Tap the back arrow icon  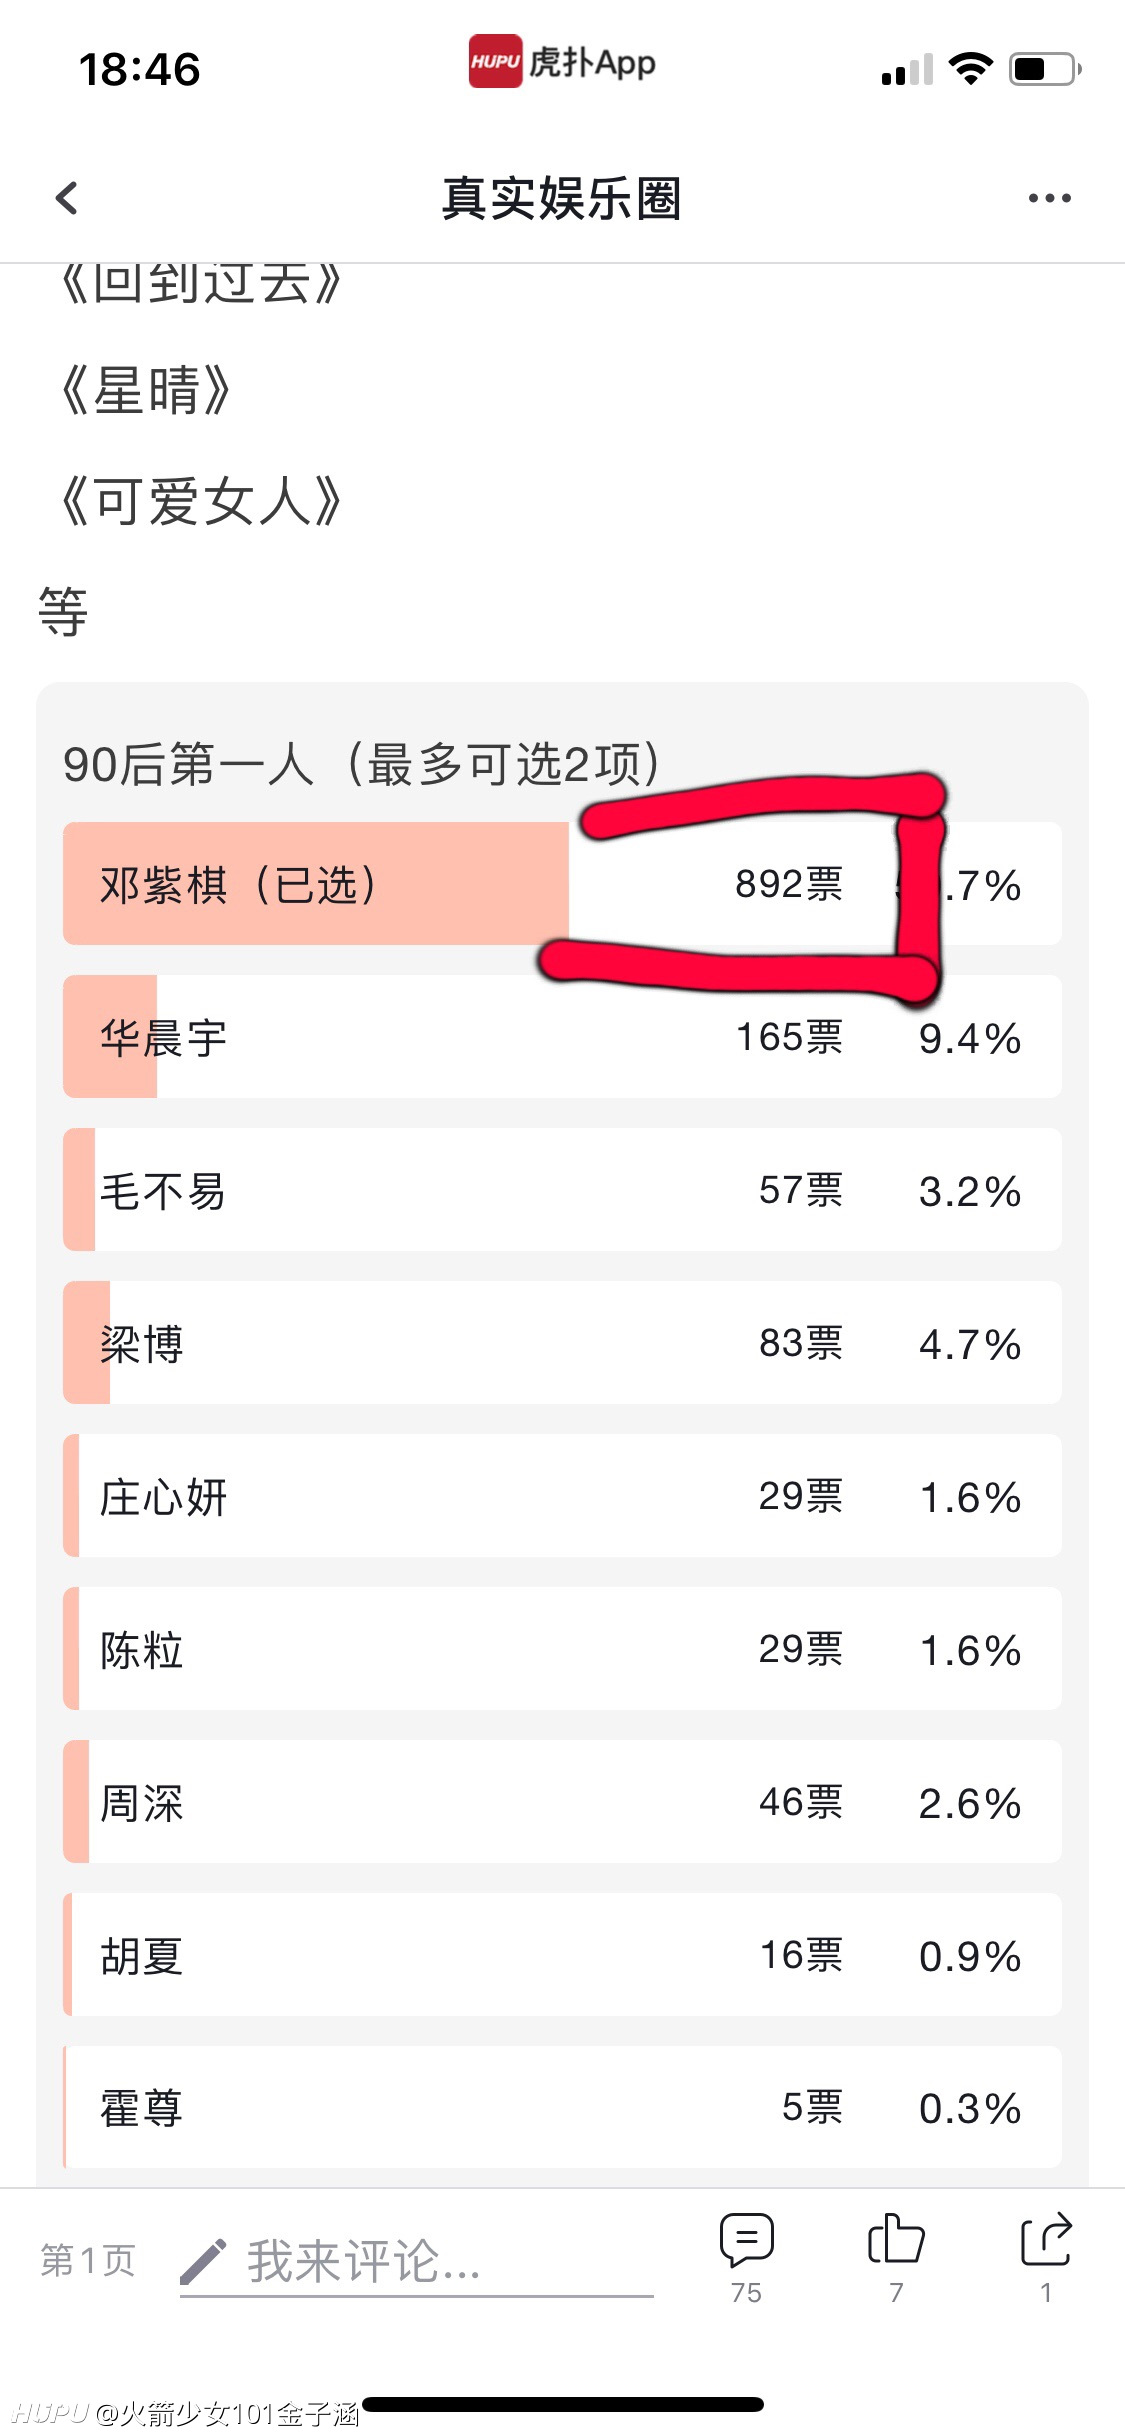(67, 198)
